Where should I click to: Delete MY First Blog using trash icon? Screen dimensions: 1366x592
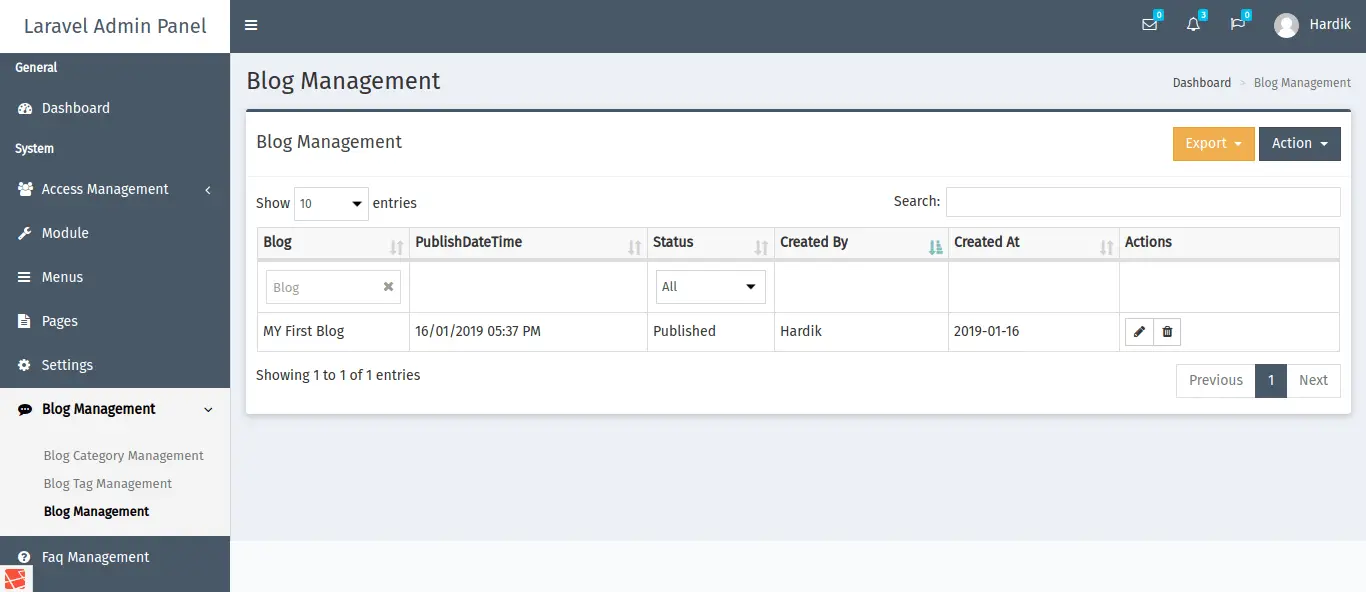(x=1167, y=332)
